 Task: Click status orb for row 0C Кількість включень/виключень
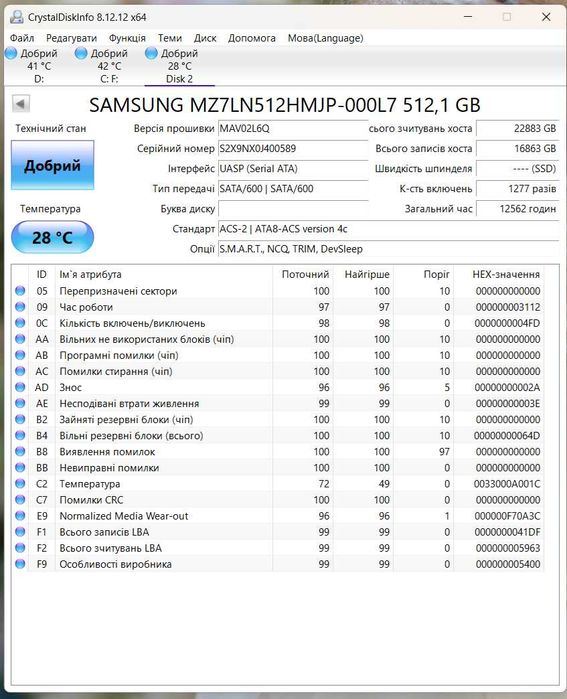tap(20, 323)
